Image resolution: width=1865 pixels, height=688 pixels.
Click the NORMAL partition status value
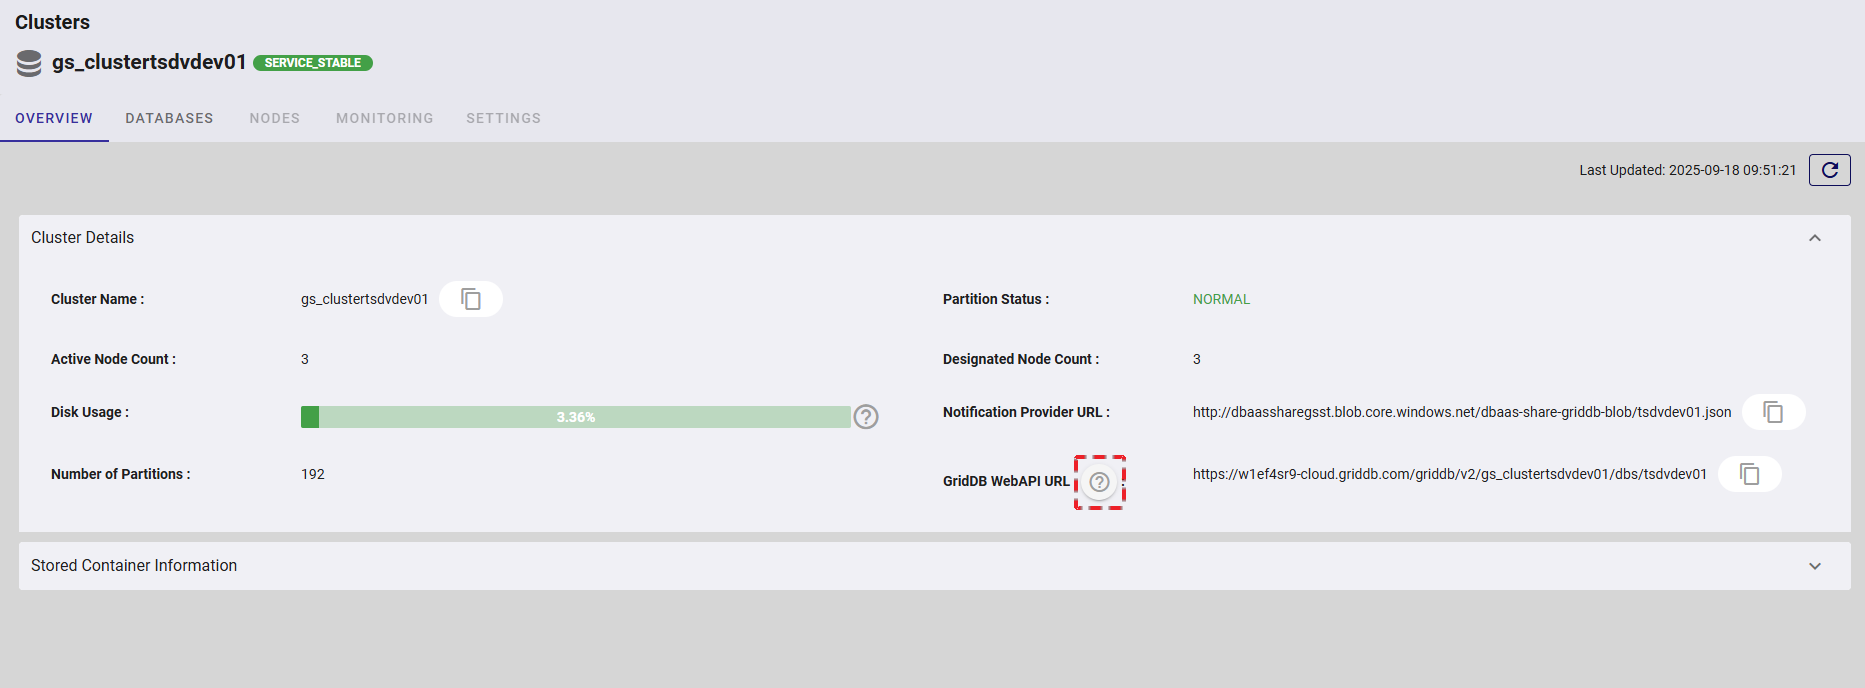click(x=1221, y=299)
